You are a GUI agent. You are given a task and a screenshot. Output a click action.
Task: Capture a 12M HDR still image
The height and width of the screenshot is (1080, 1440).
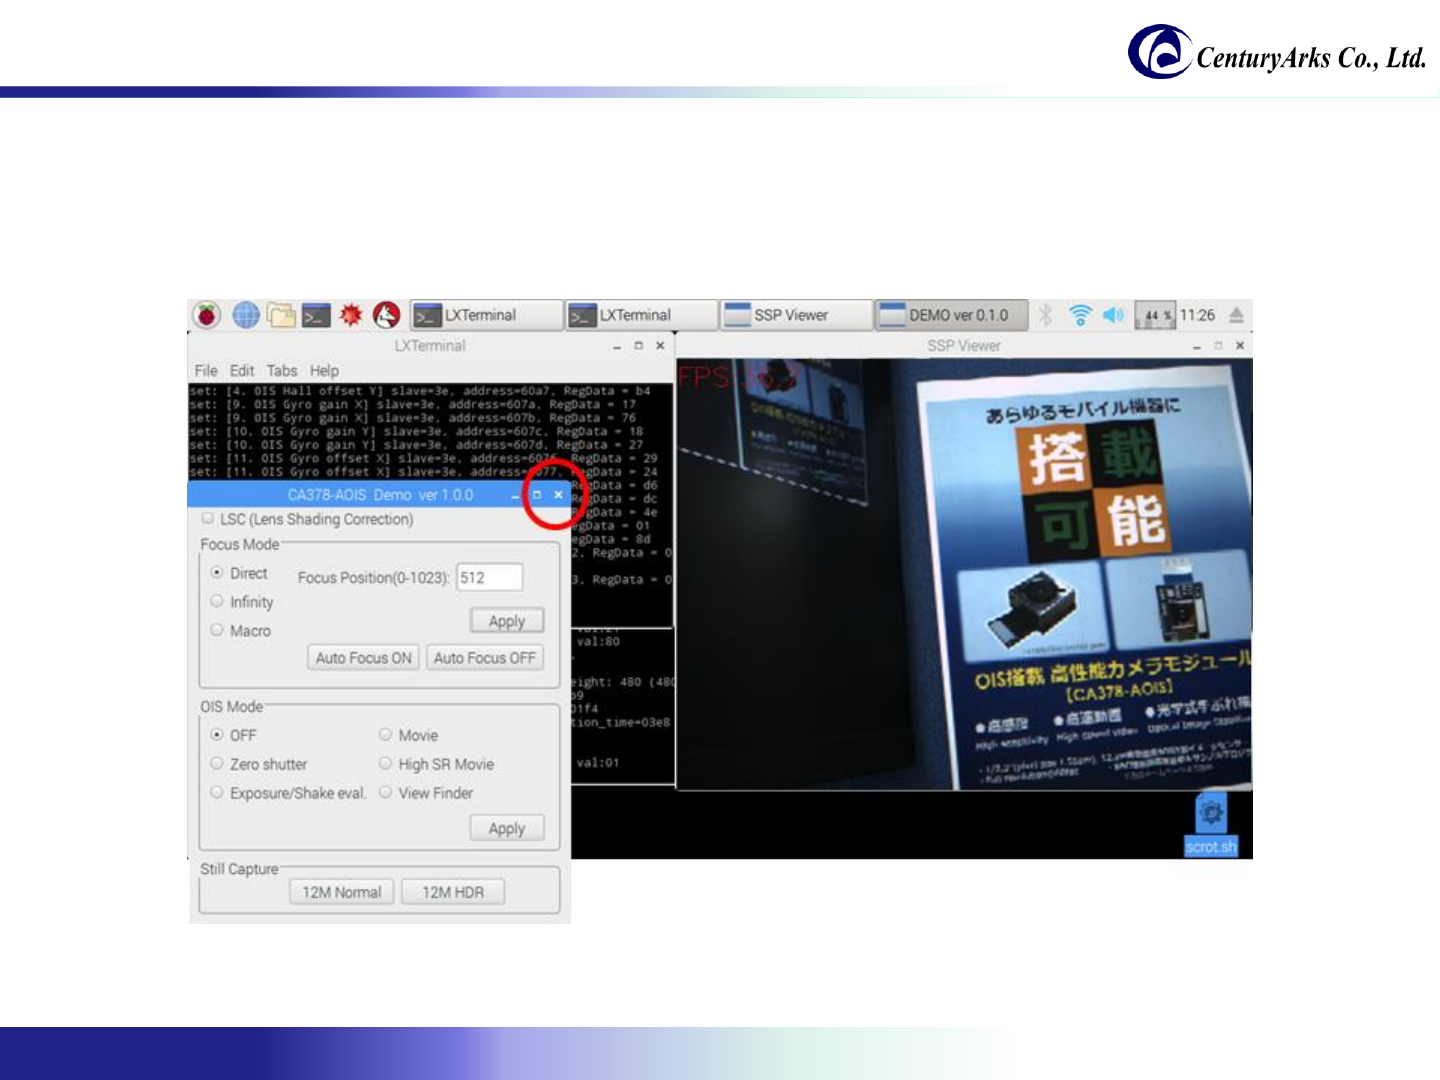[x=453, y=892]
